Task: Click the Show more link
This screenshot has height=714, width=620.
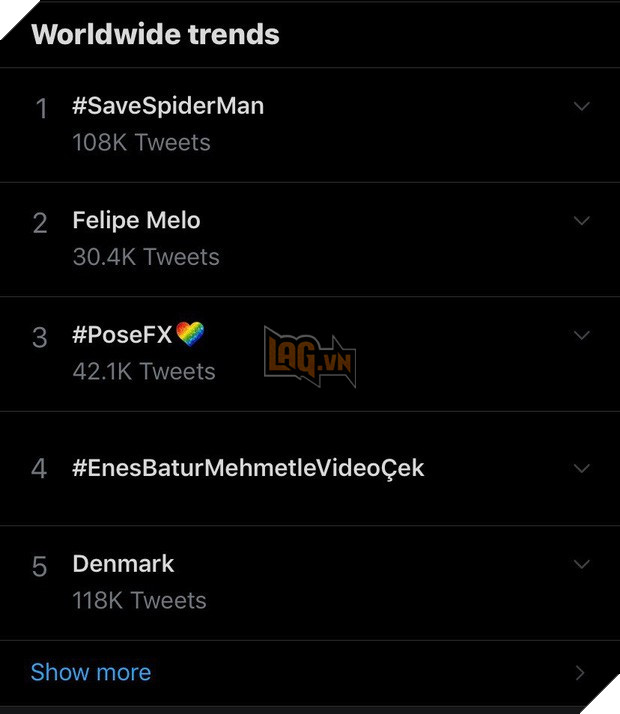Action: 91,672
